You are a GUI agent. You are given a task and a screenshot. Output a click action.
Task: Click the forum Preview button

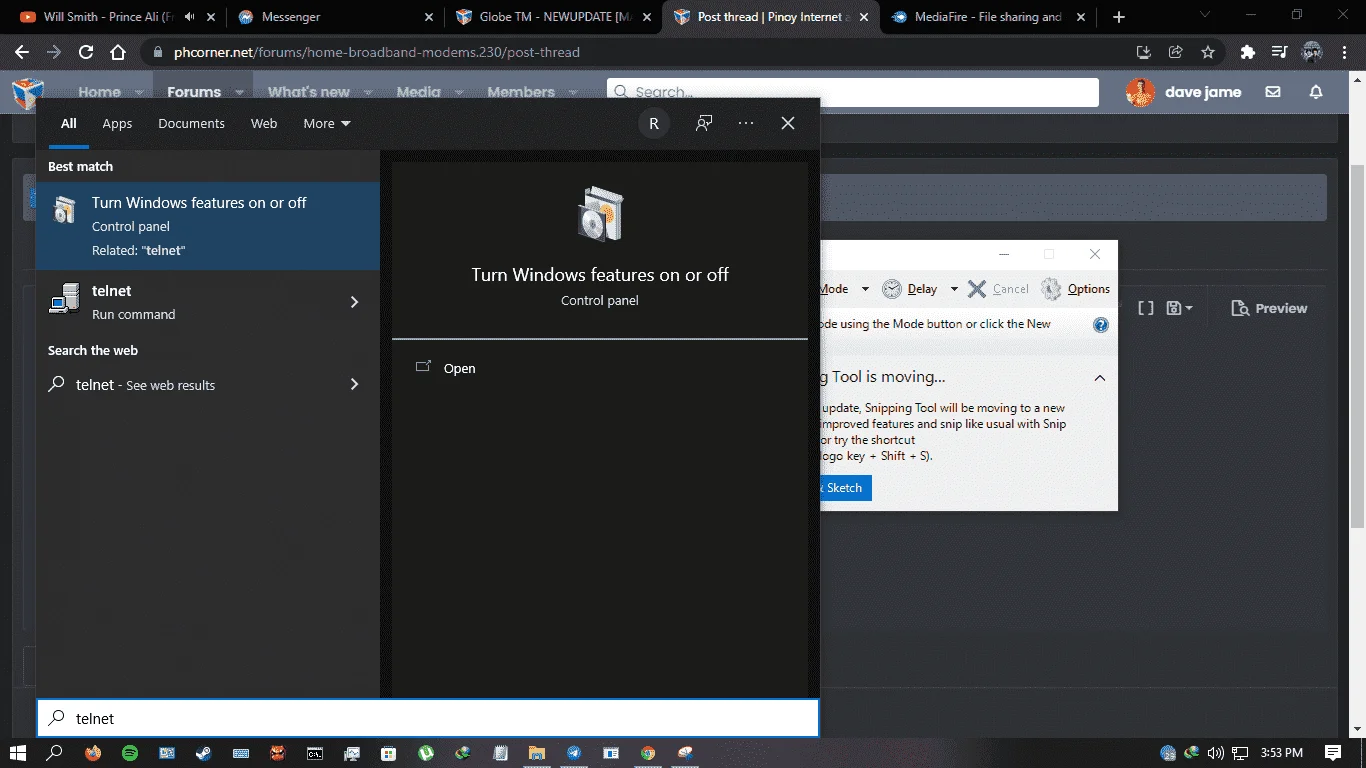[1269, 308]
